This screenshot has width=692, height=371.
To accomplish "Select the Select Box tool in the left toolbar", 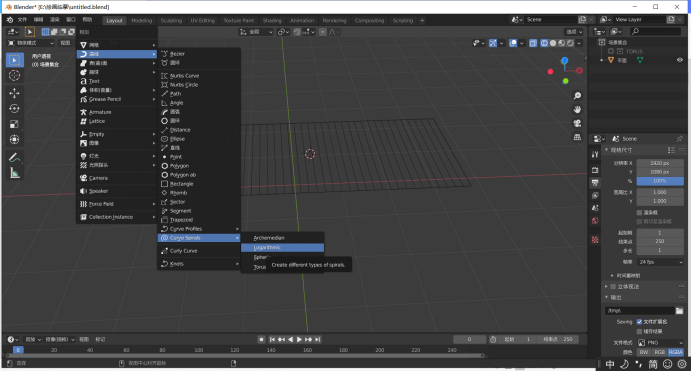I will (x=15, y=60).
